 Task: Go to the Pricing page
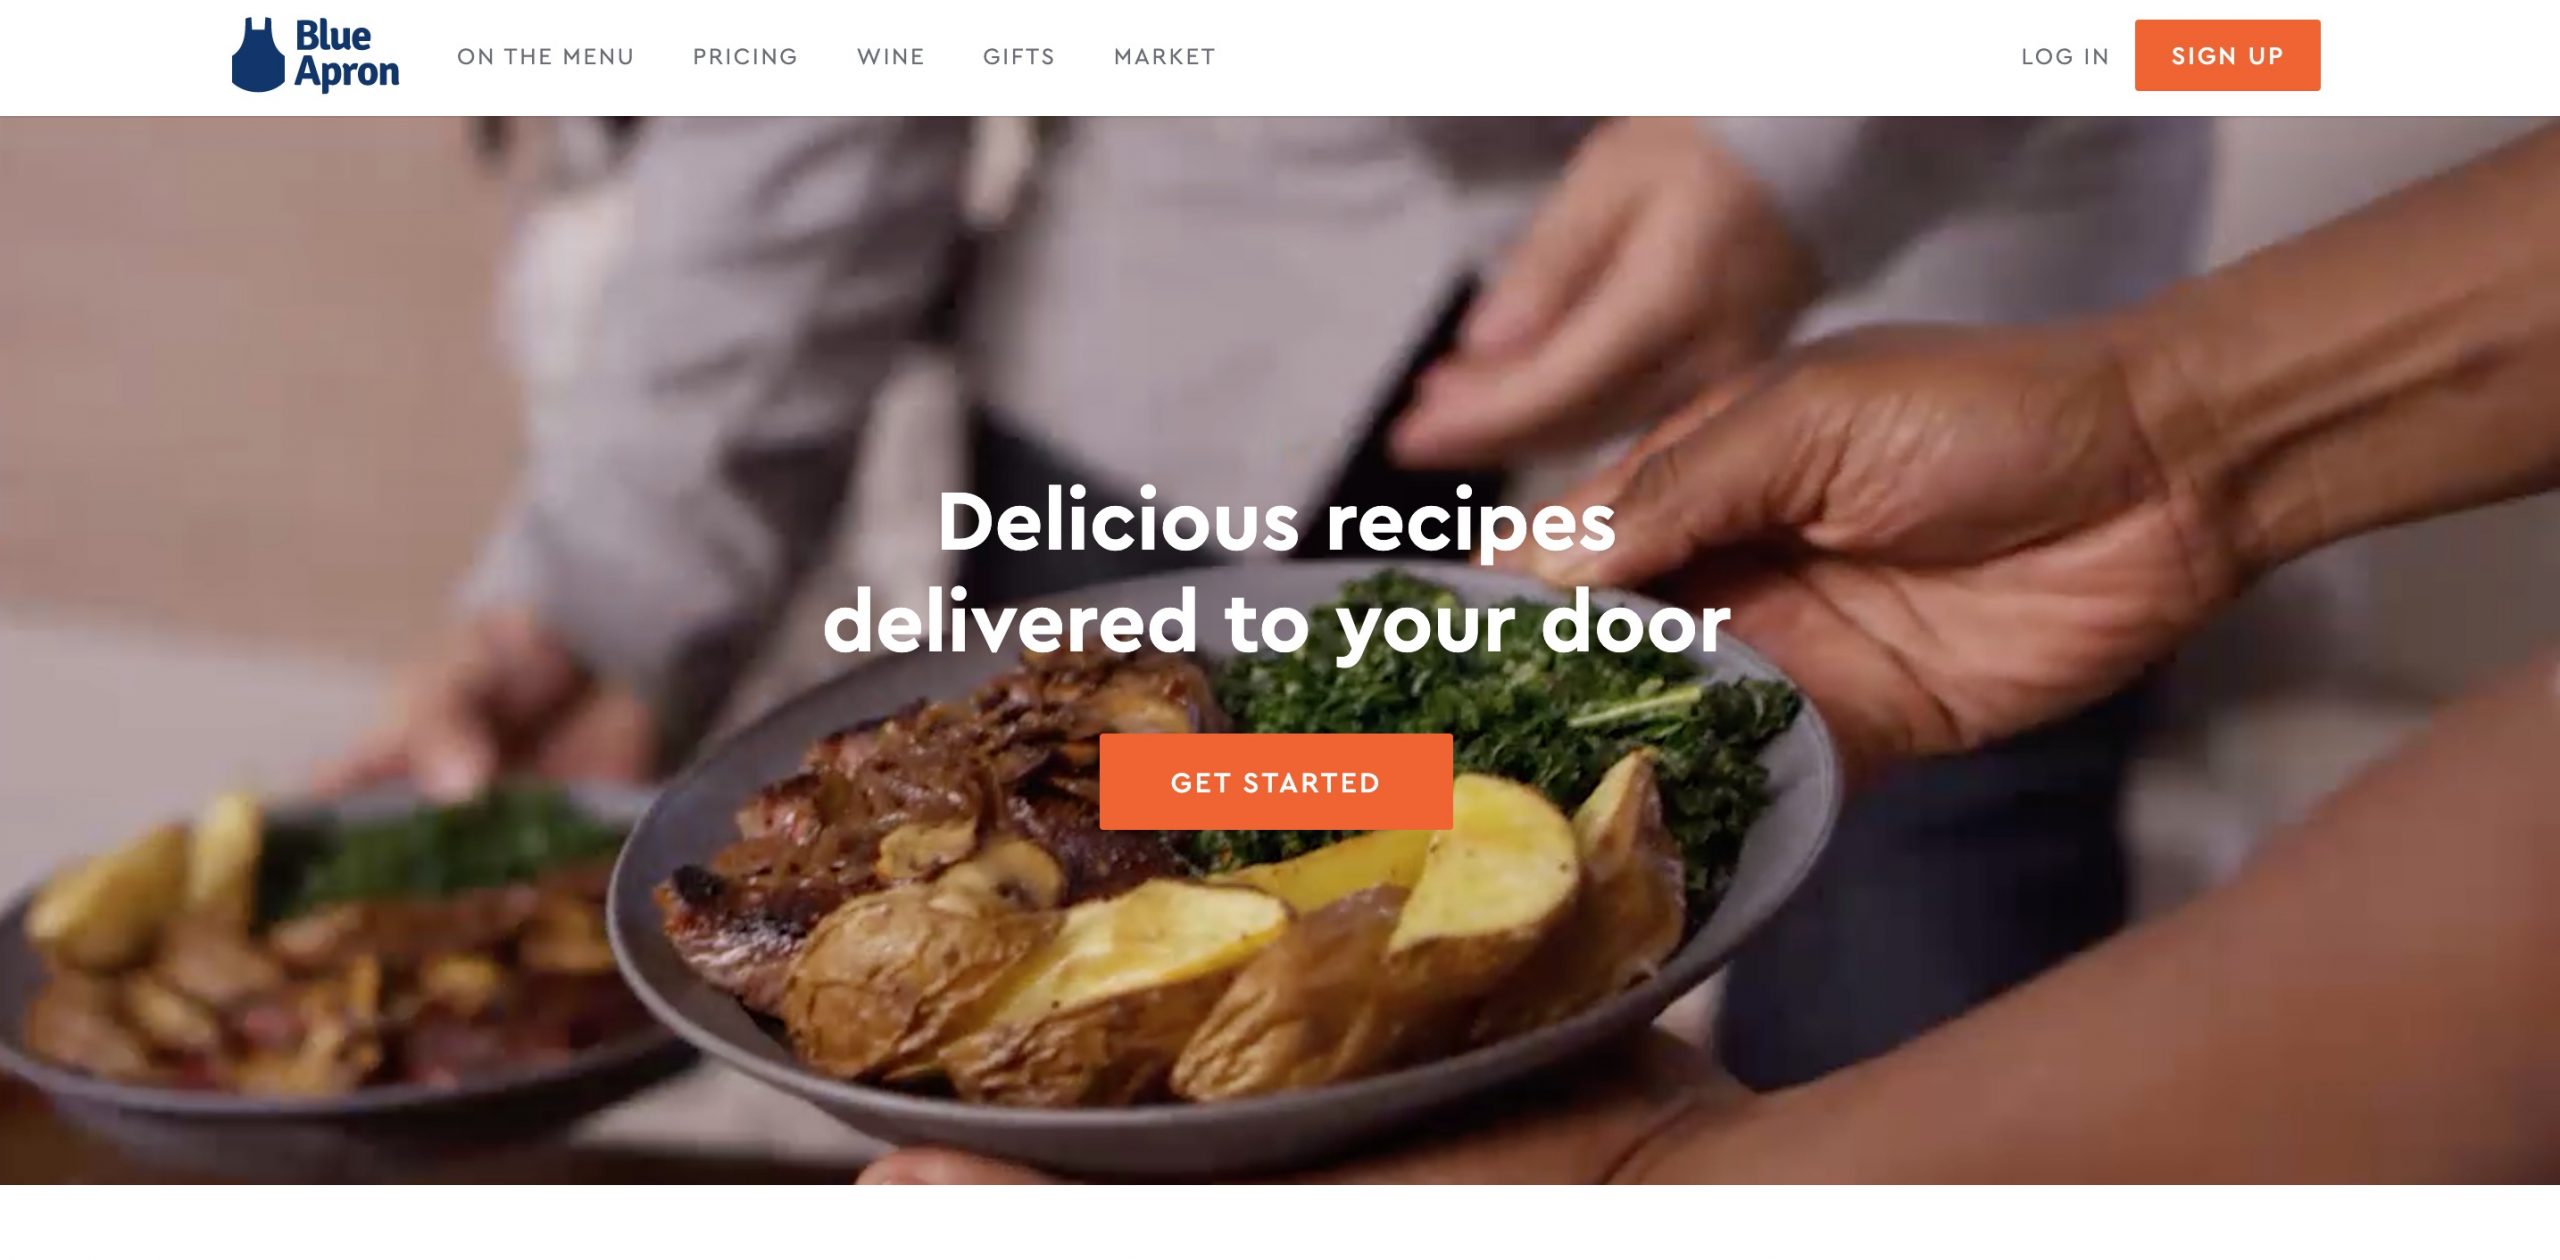pos(745,57)
